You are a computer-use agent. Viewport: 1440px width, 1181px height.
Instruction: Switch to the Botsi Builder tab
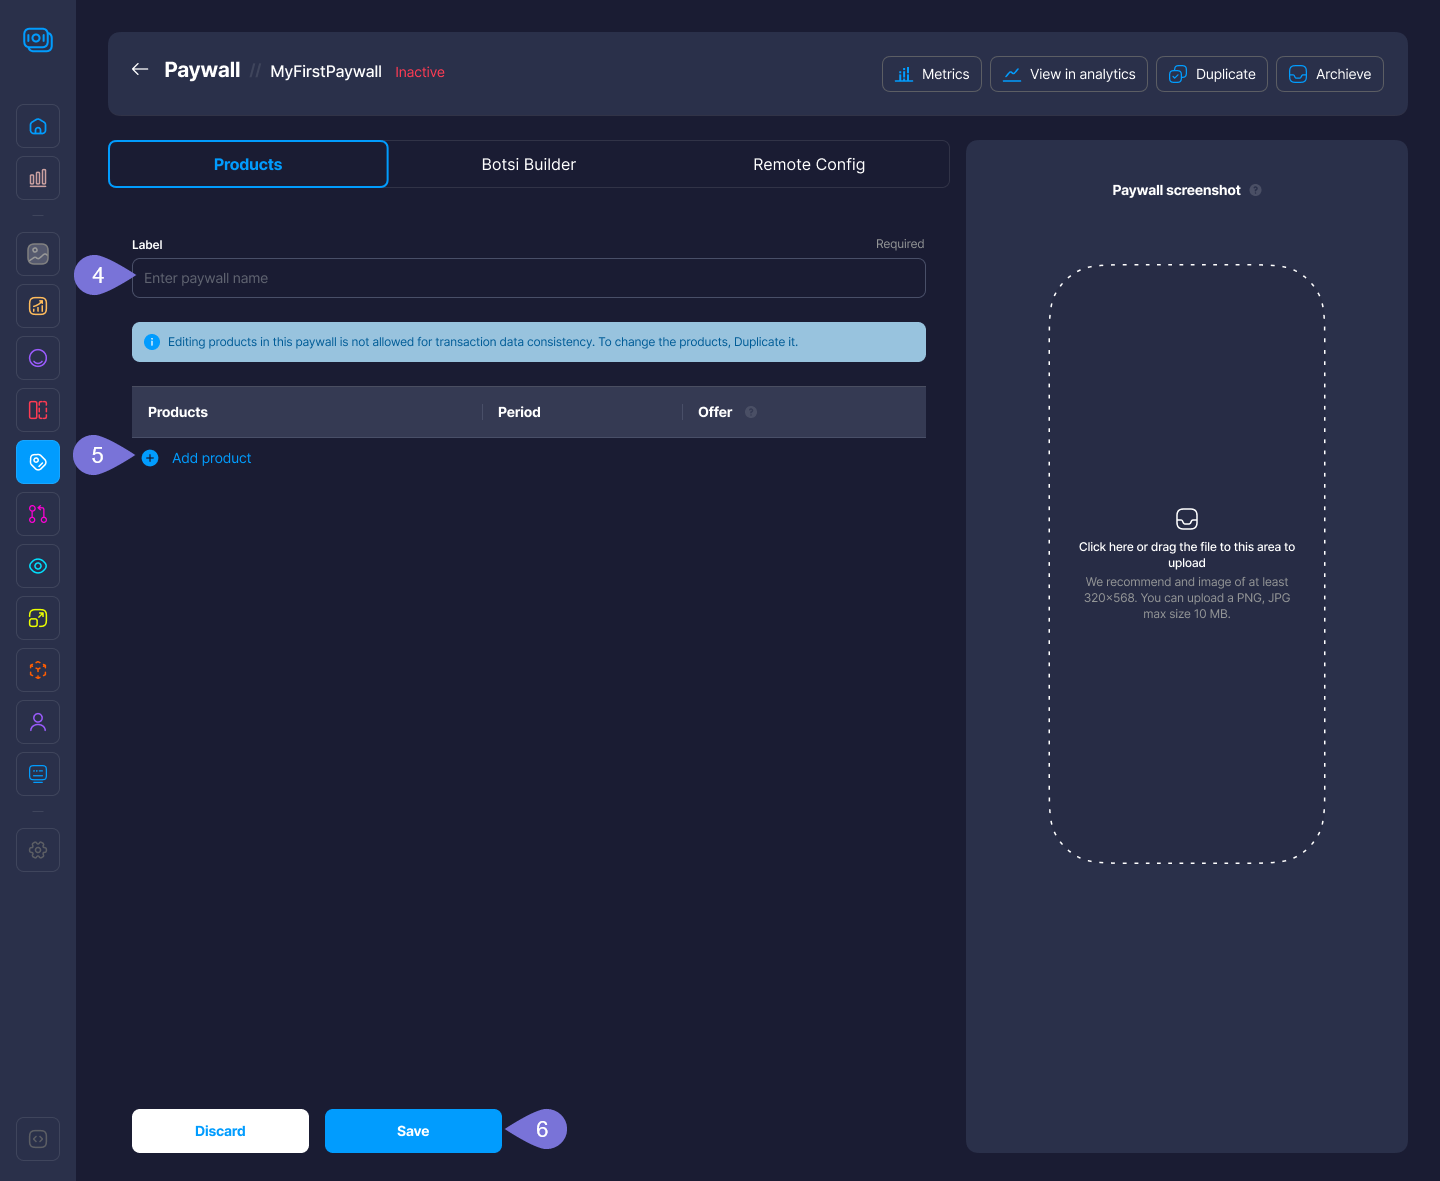[x=528, y=164]
